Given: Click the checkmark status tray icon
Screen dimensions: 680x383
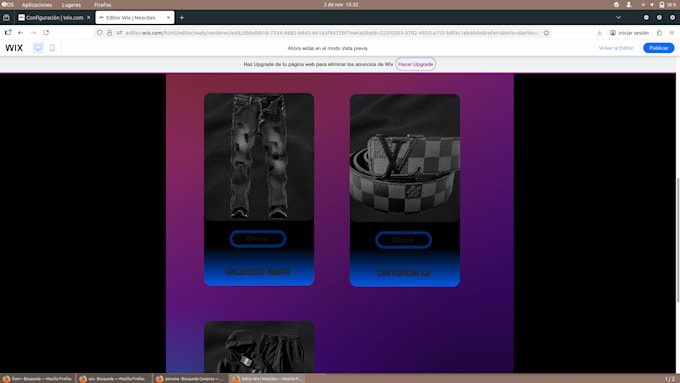Looking at the screenshot, I should (616, 5).
